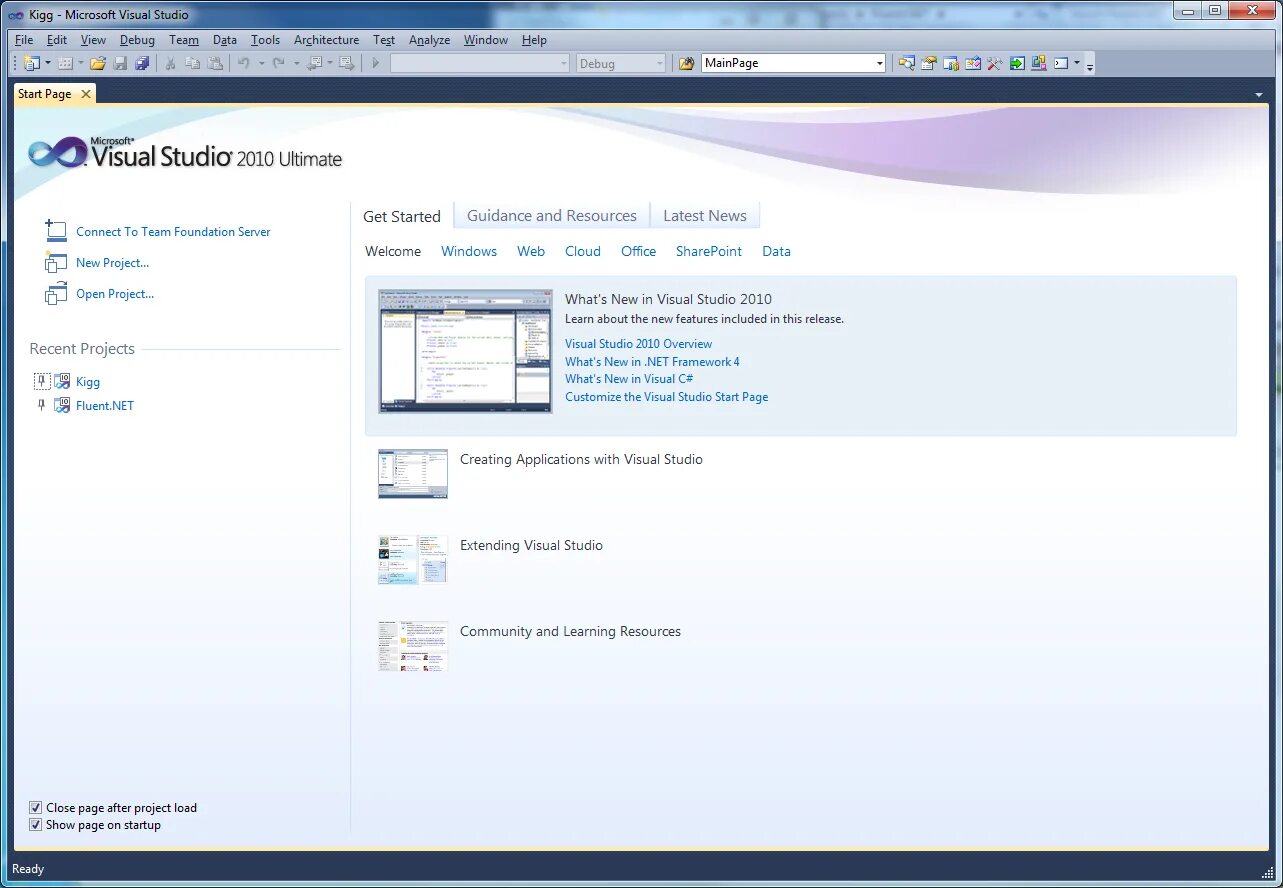Open Extension Manager green arrow icon
Image resolution: width=1283 pixels, height=888 pixels.
[1017, 63]
